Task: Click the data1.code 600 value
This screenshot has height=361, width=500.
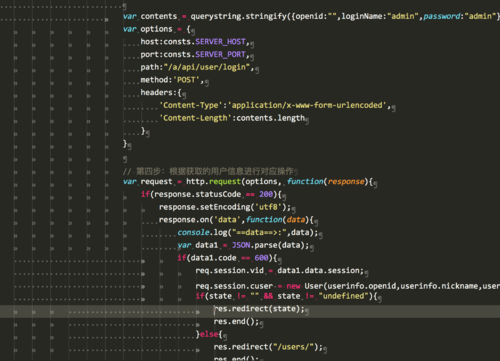Action: pos(261,258)
